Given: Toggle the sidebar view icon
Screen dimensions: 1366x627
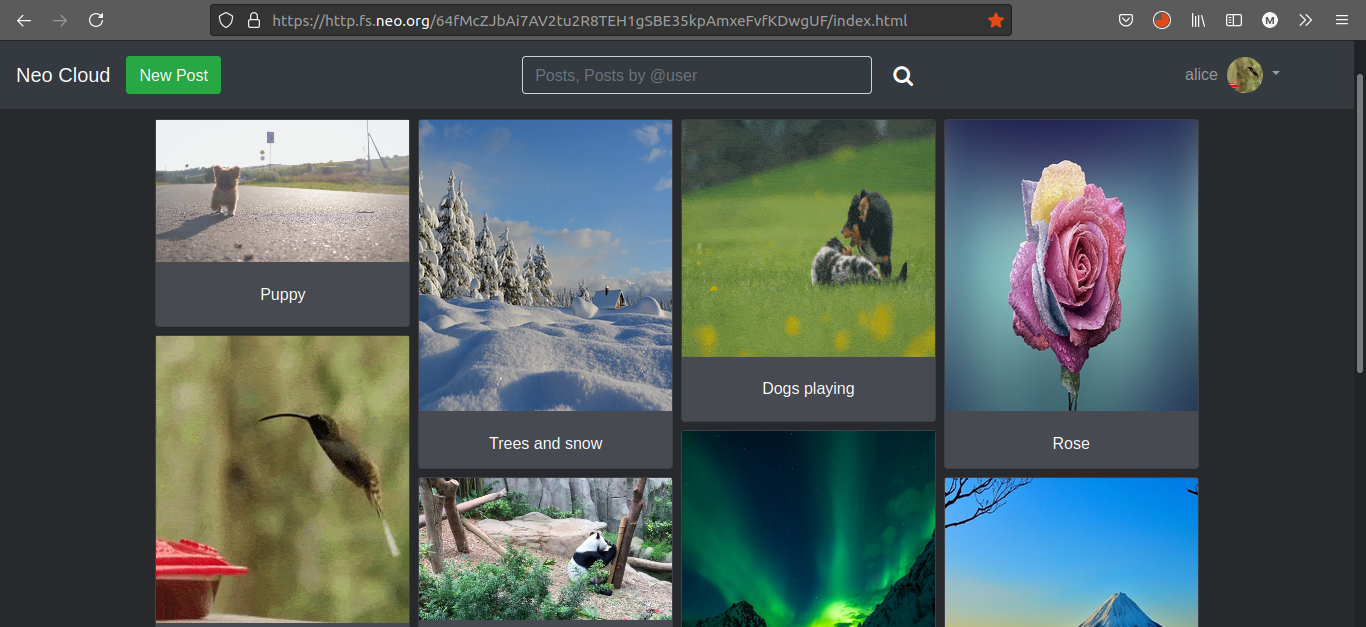Looking at the screenshot, I should pyautogui.click(x=1234, y=20).
